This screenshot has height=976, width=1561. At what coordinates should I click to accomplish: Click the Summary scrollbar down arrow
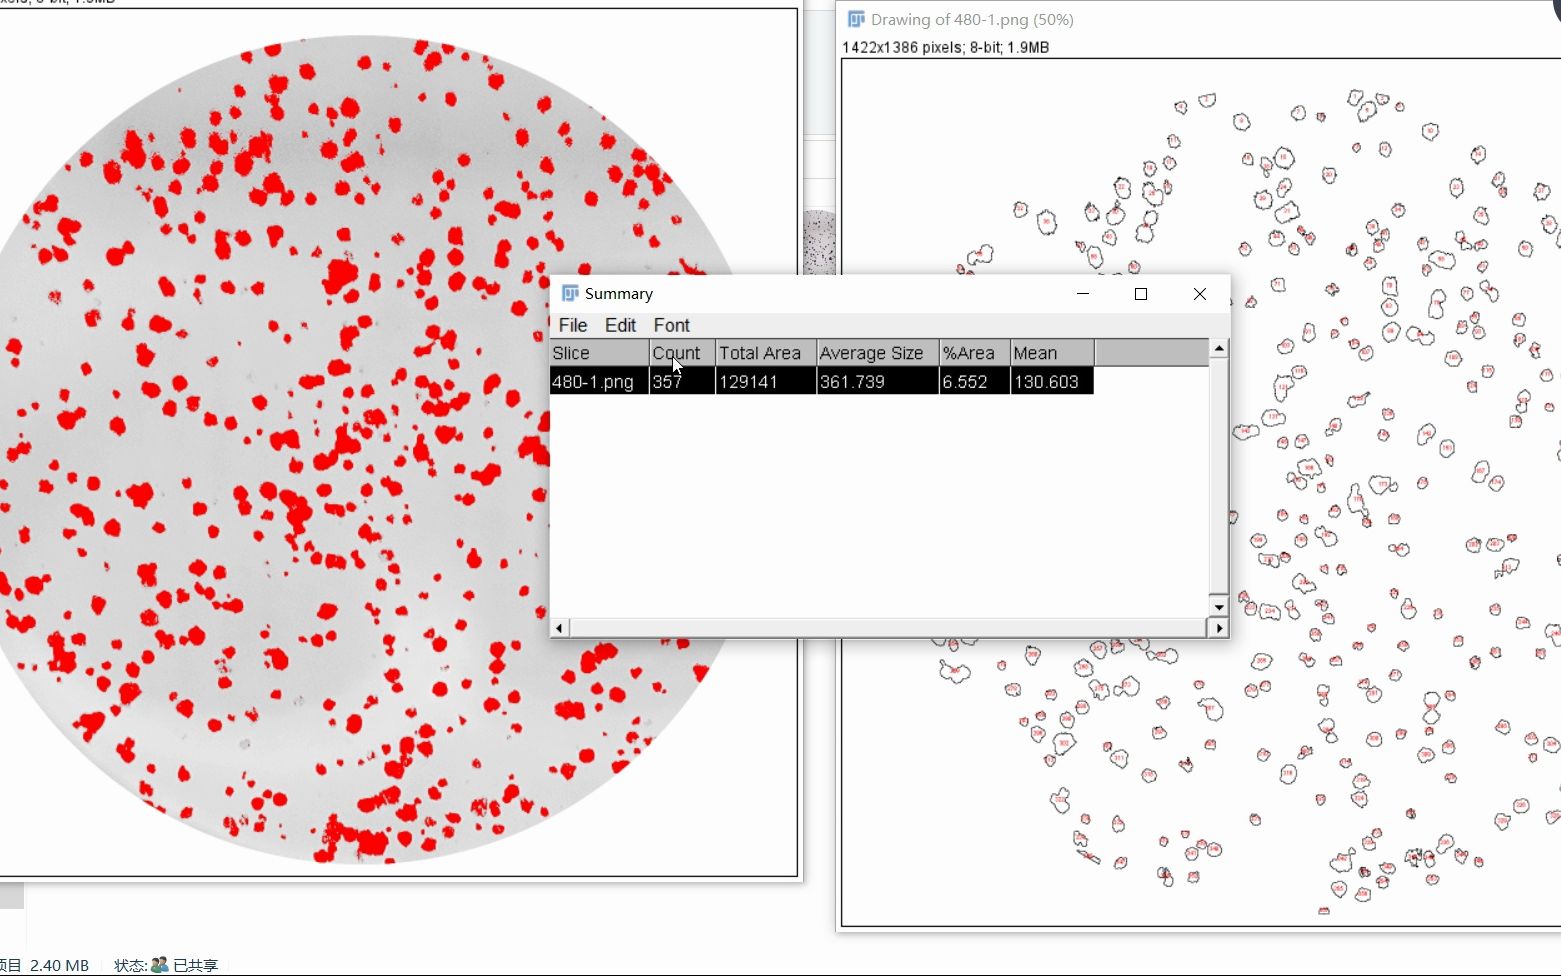tap(1218, 607)
